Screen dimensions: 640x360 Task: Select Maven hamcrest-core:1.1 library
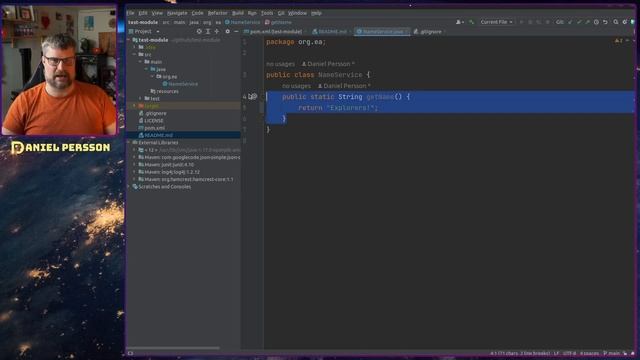click(x=186, y=179)
